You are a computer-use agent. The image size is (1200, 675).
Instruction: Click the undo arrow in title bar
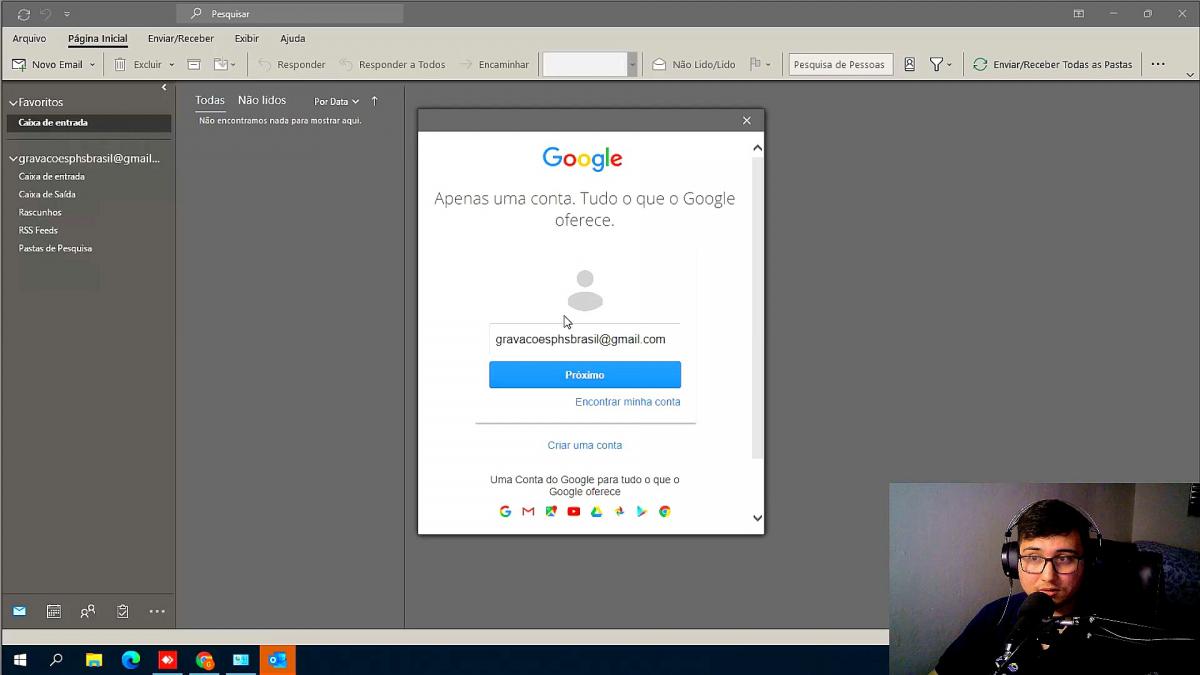tap(46, 14)
